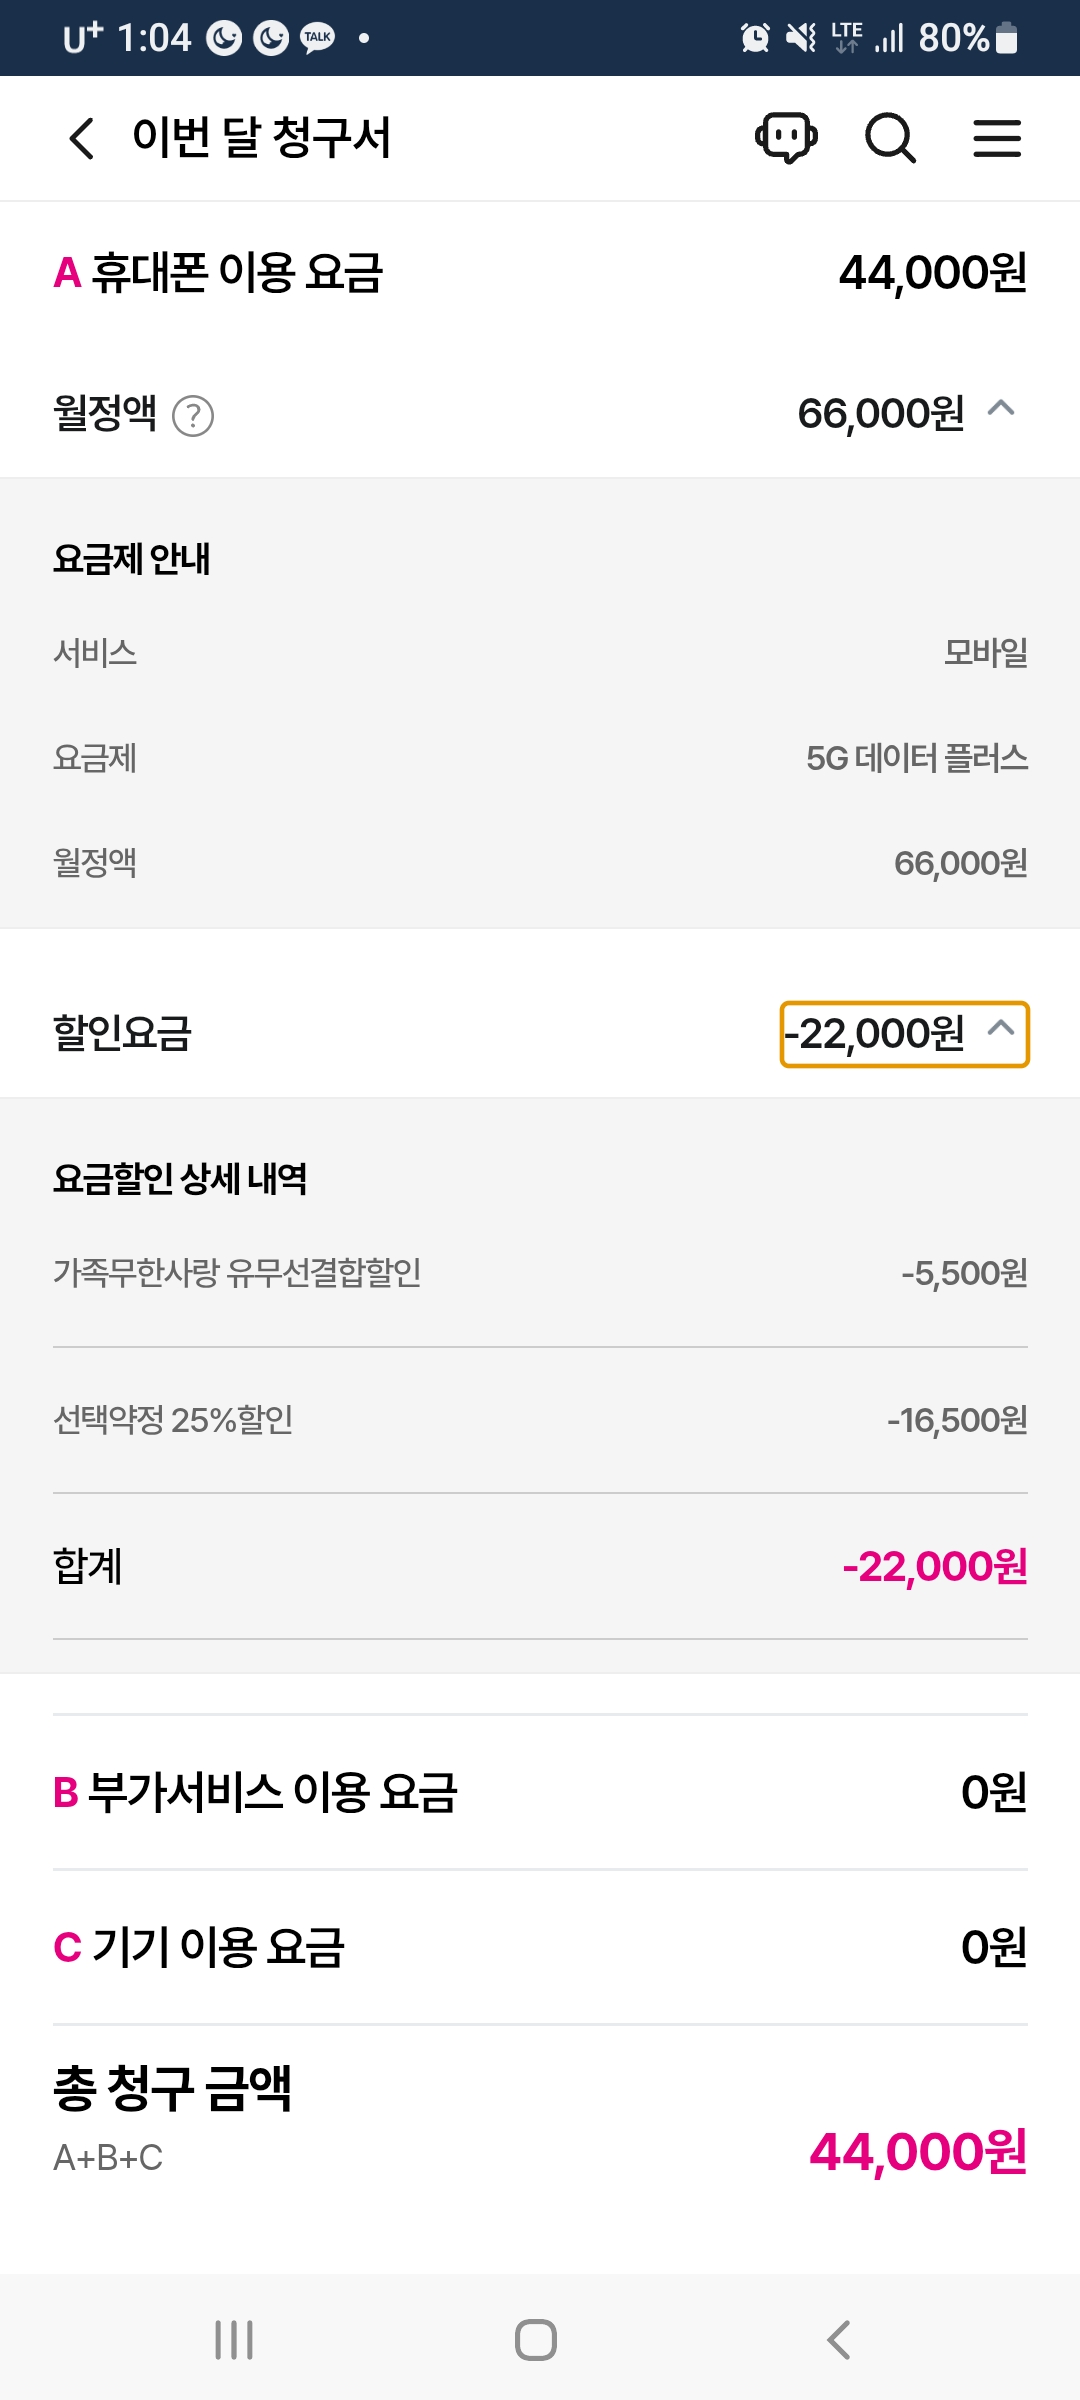Tap the 총 청구 금액 44,000원 total

[918, 2151]
